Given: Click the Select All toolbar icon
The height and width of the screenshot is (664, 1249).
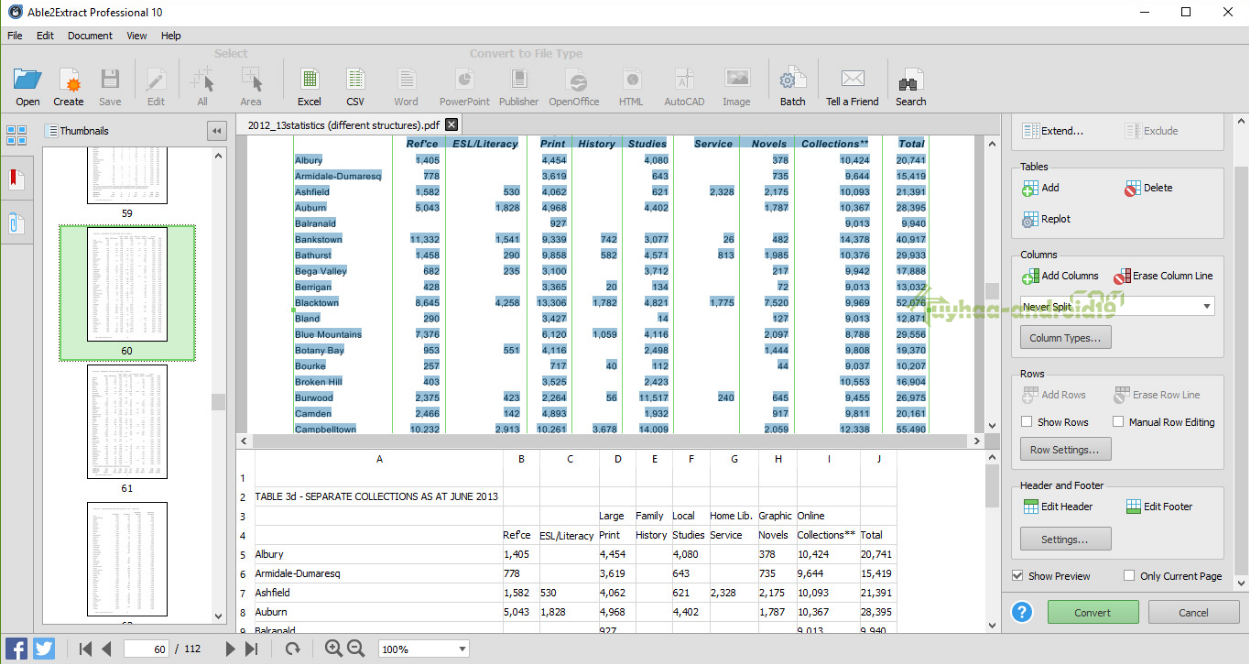Looking at the screenshot, I should pyautogui.click(x=203, y=80).
